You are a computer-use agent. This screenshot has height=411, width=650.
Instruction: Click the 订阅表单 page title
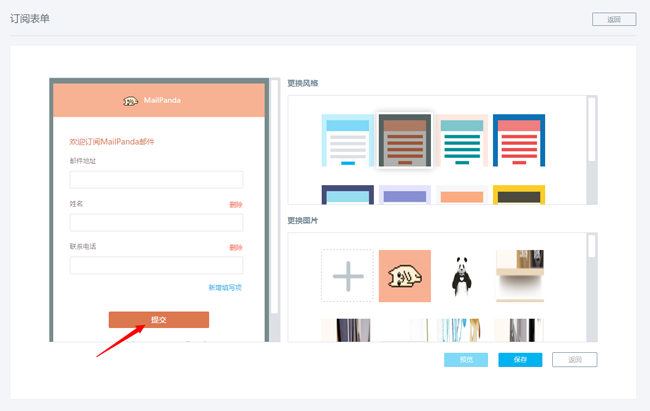click(x=30, y=19)
